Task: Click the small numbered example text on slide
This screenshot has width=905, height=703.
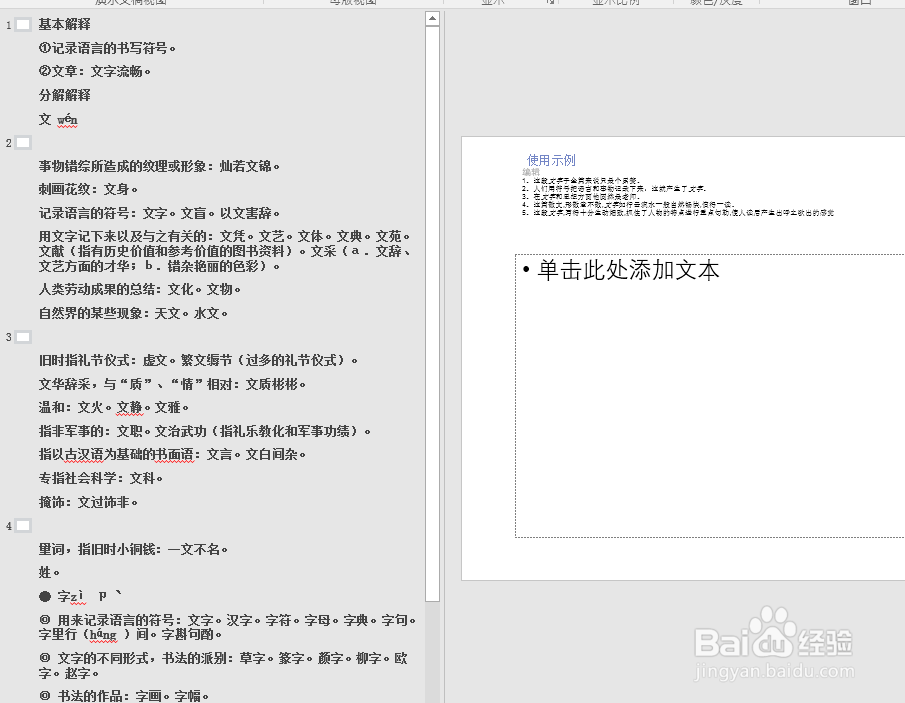Action: click(678, 197)
